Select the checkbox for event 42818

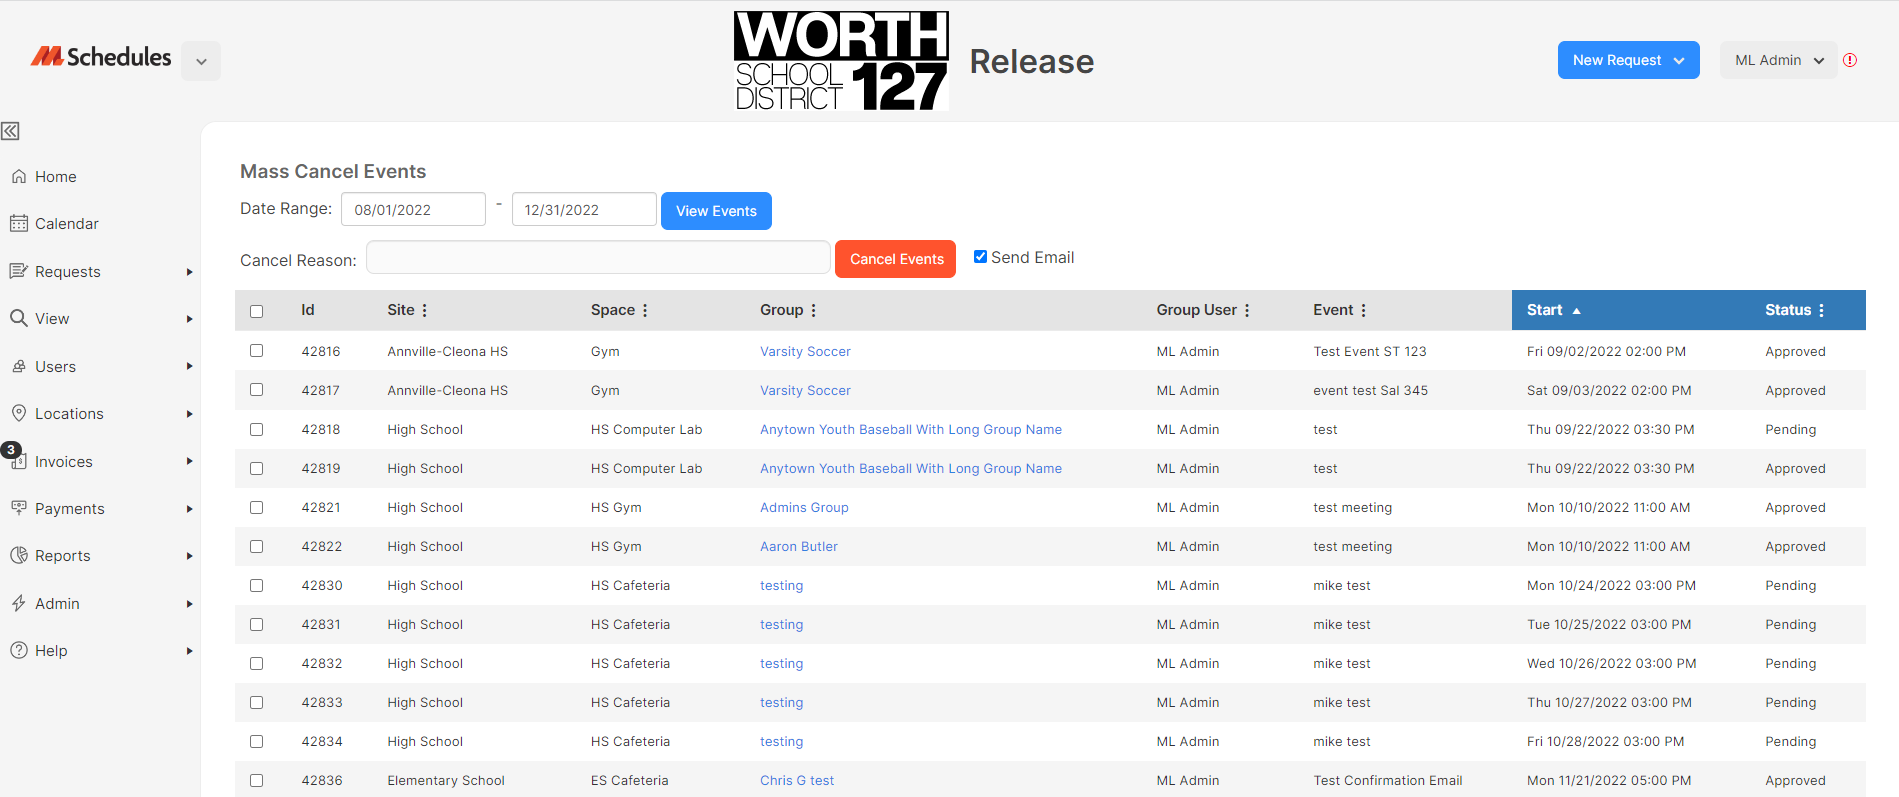click(x=257, y=429)
